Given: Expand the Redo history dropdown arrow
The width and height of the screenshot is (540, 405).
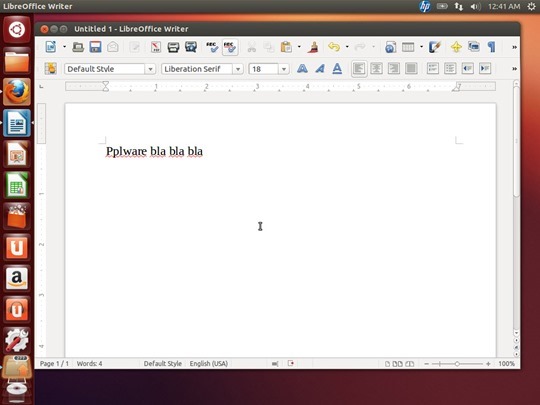Looking at the screenshot, I should pyautogui.click(x=373, y=47).
